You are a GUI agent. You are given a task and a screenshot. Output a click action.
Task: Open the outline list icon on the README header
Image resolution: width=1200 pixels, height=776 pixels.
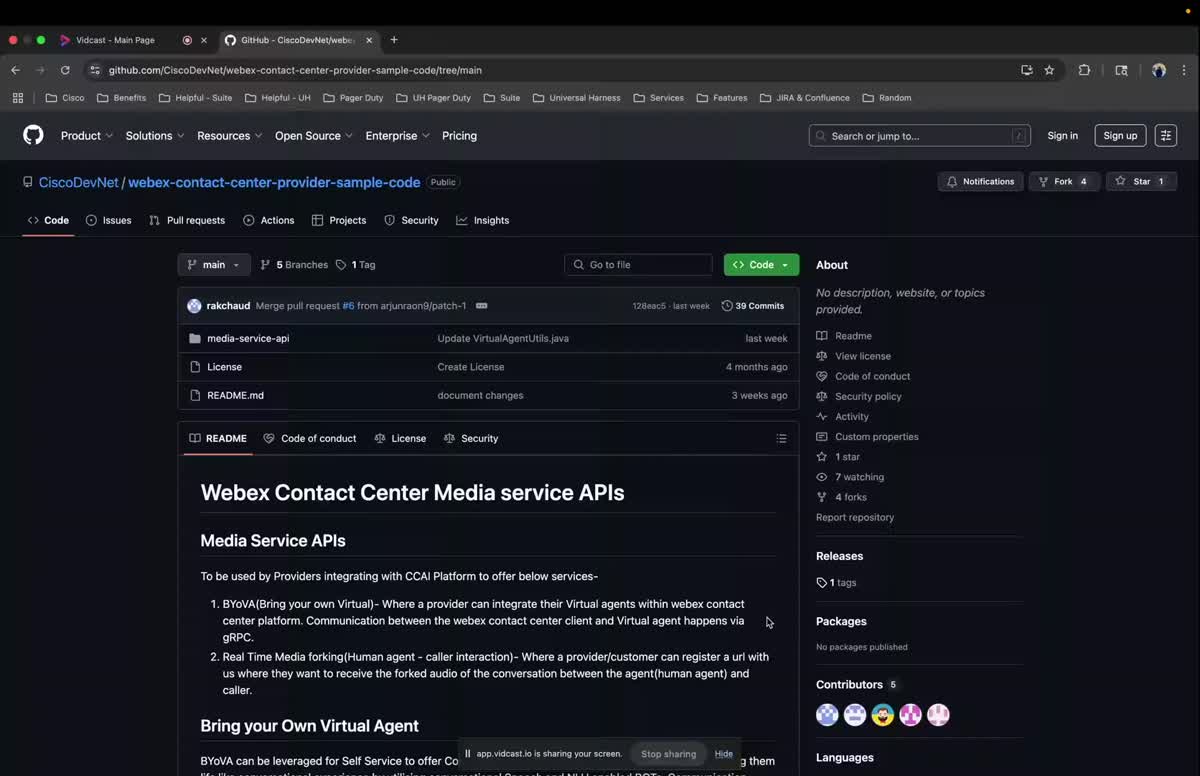click(x=781, y=438)
